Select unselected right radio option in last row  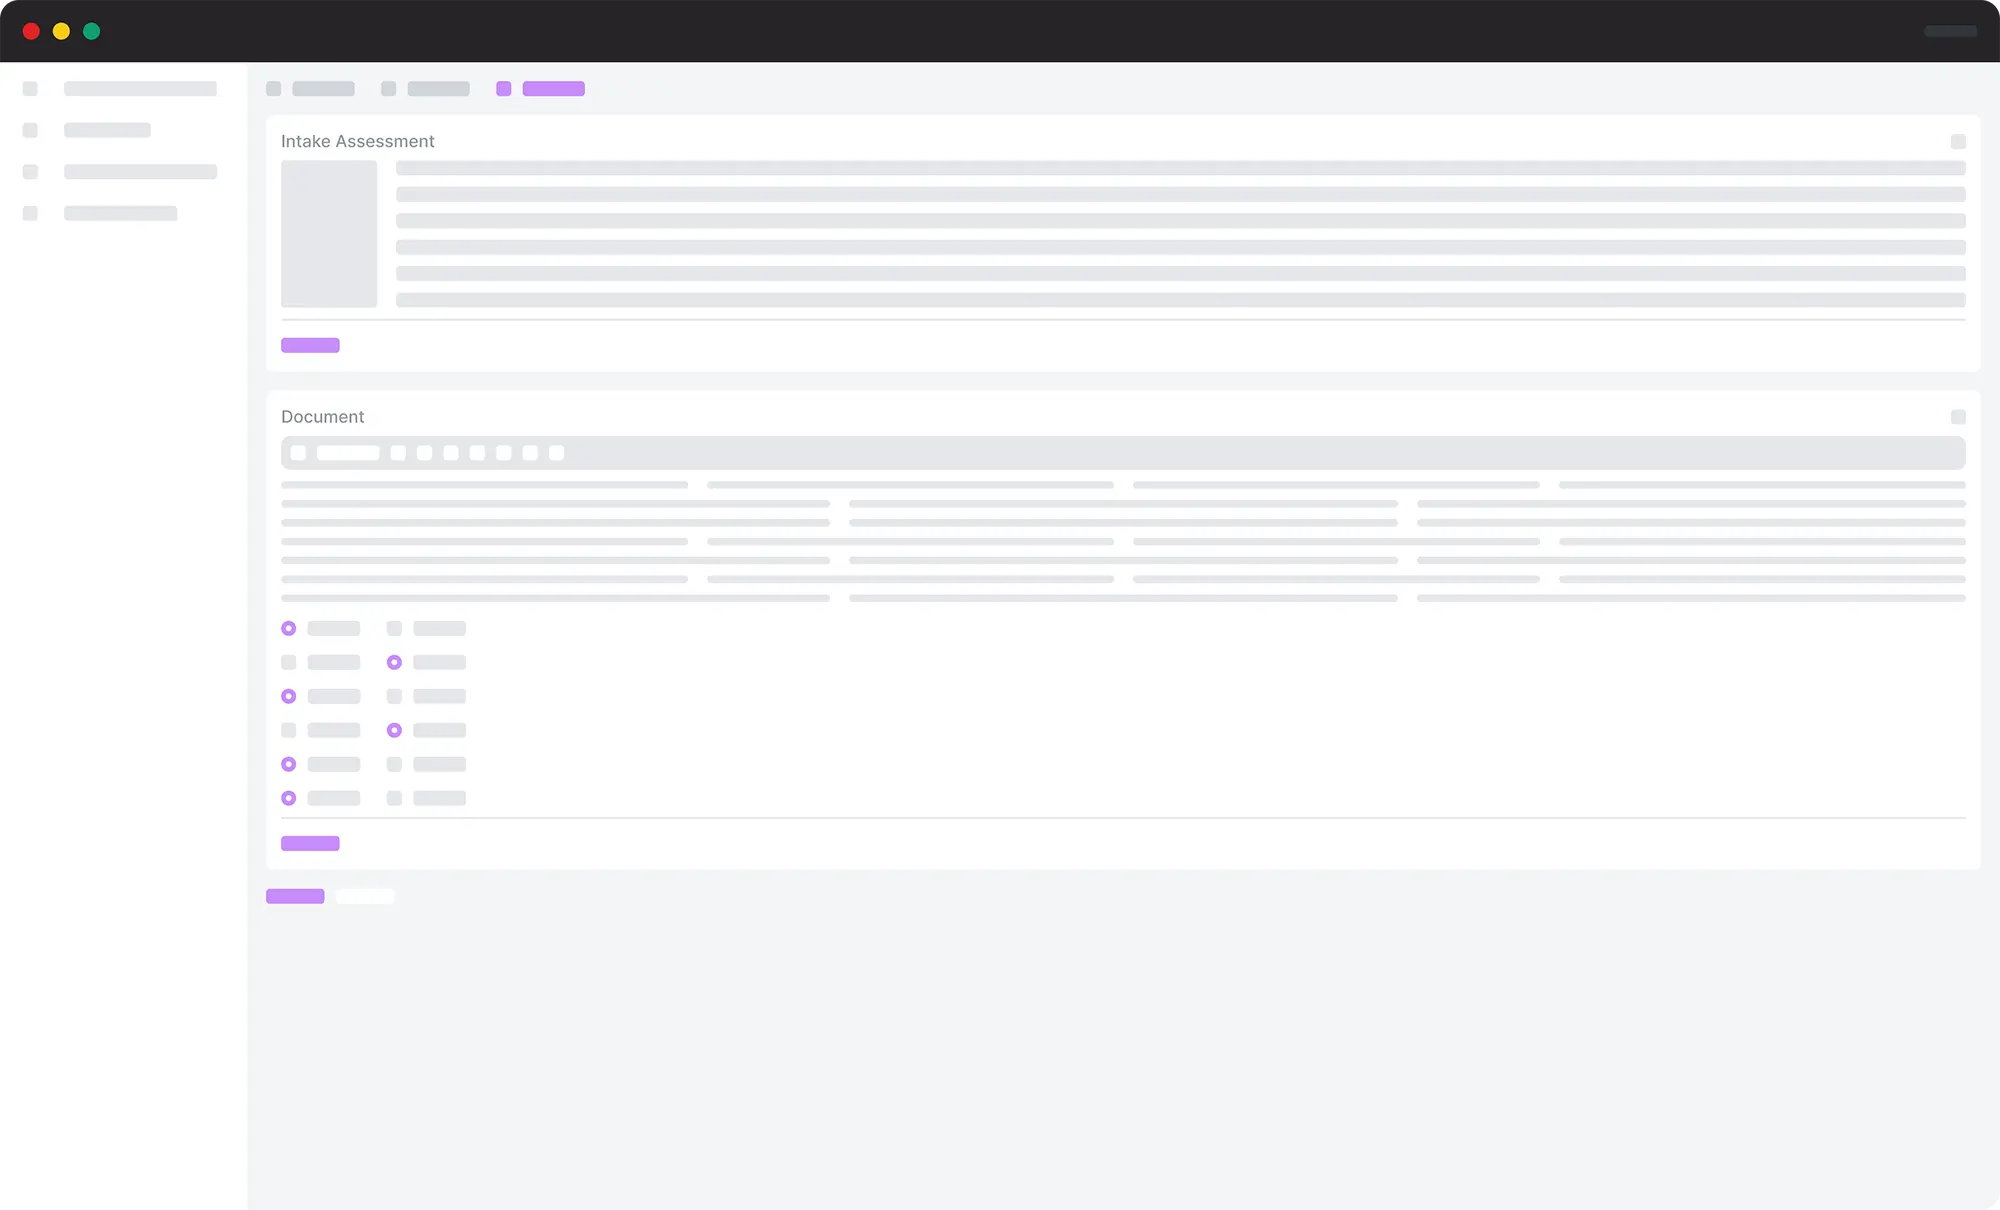[394, 798]
